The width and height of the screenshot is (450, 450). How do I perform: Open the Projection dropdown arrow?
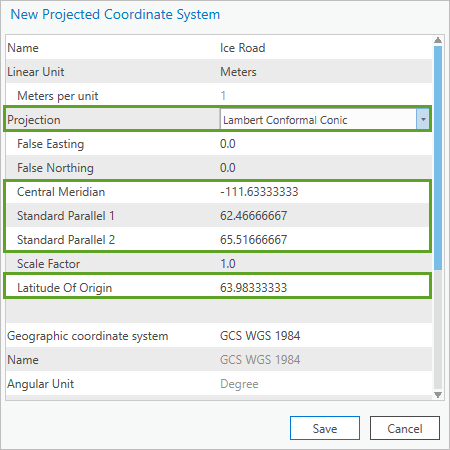click(x=423, y=119)
